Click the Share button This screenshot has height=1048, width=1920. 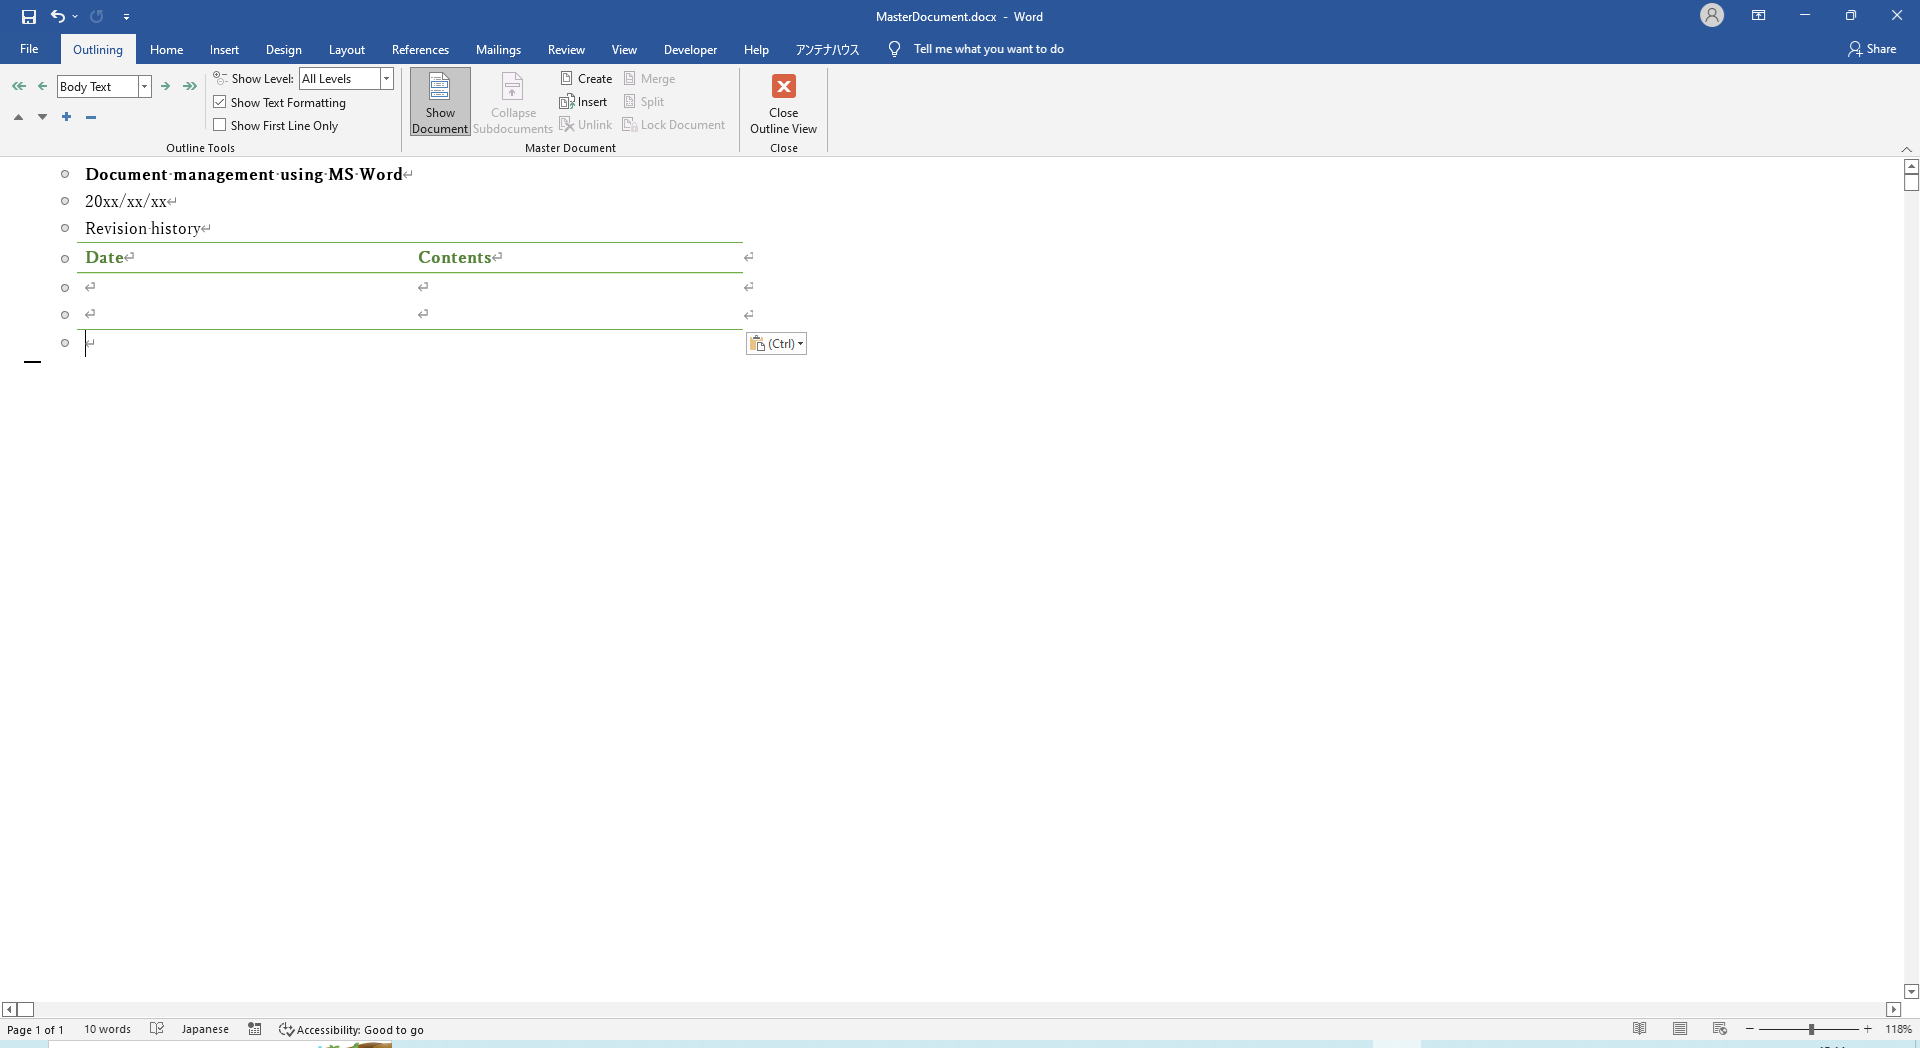[1872, 49]
